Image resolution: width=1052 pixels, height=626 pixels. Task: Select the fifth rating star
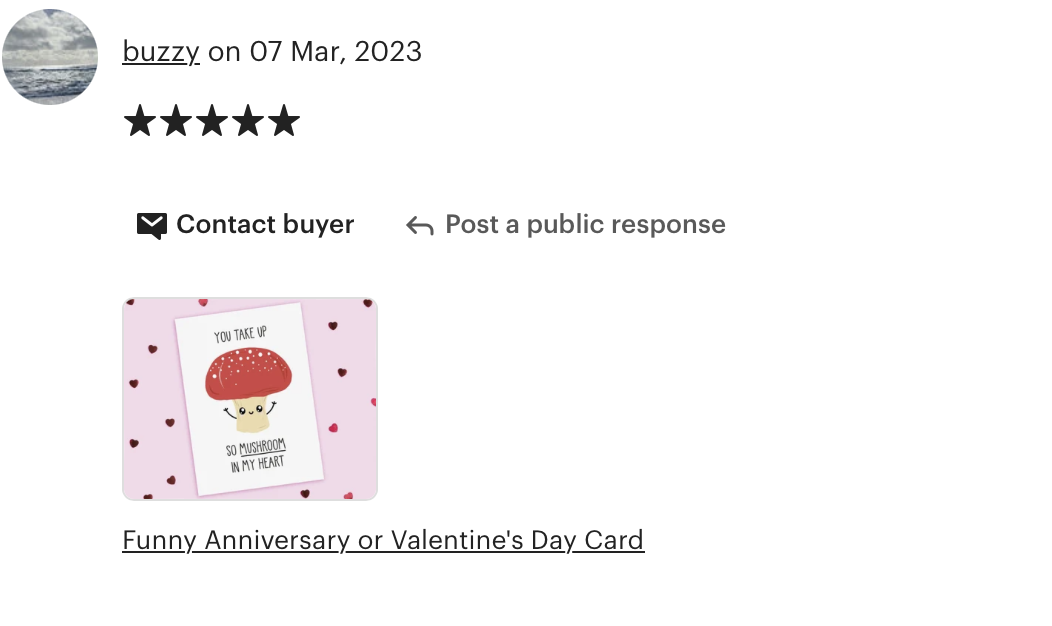point(284,121)
